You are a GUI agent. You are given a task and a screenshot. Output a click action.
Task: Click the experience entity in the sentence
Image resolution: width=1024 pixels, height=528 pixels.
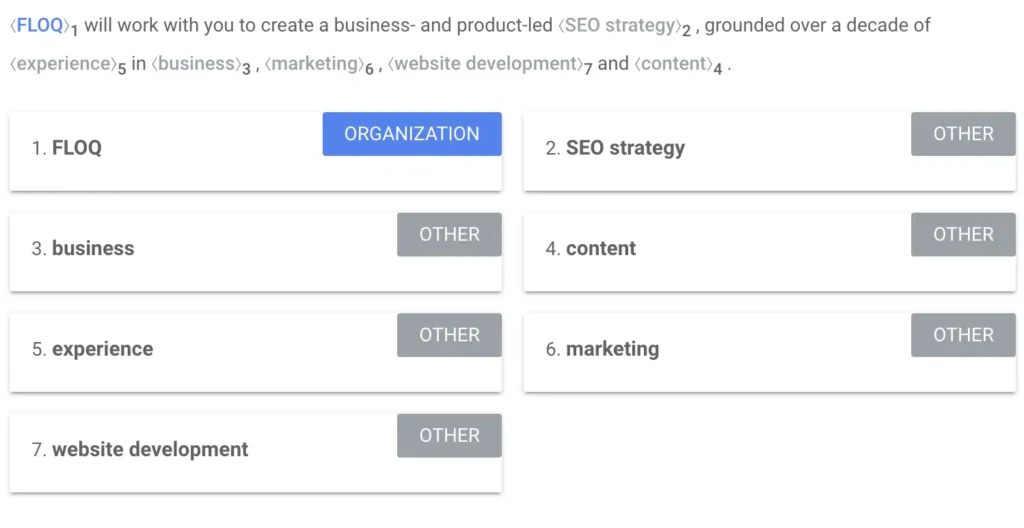[63, 64]
